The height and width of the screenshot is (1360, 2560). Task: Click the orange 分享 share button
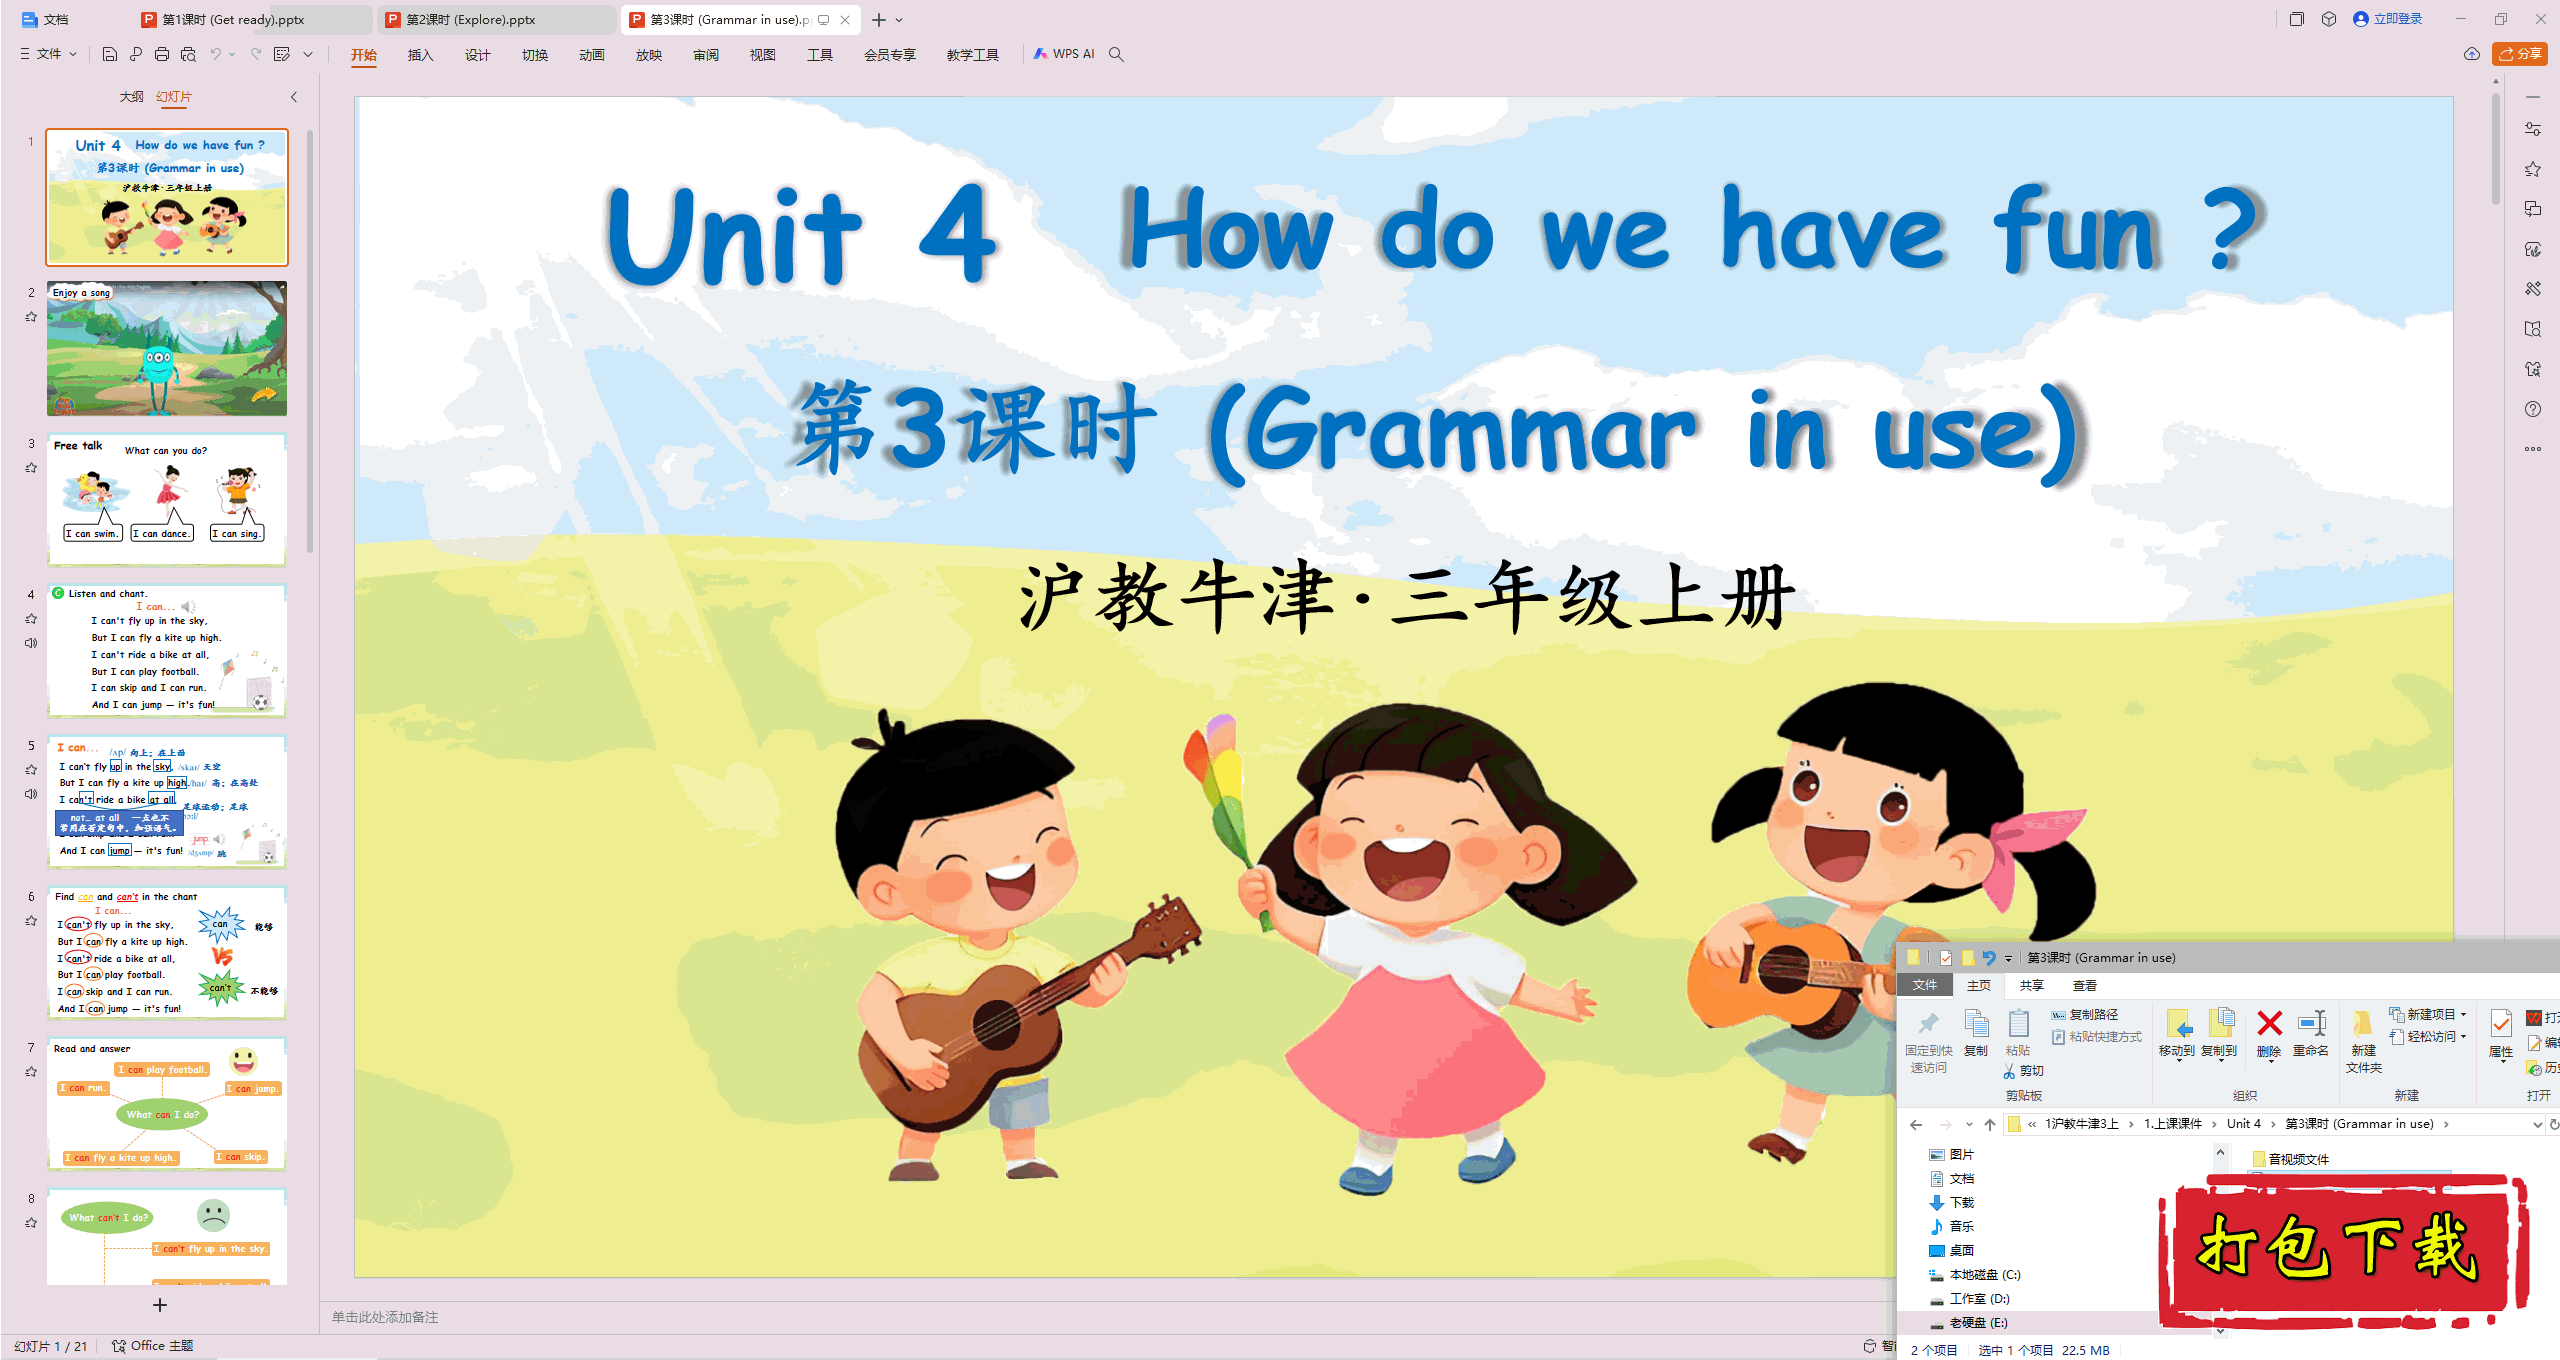pyautogui.click(x=2520, y=54)
